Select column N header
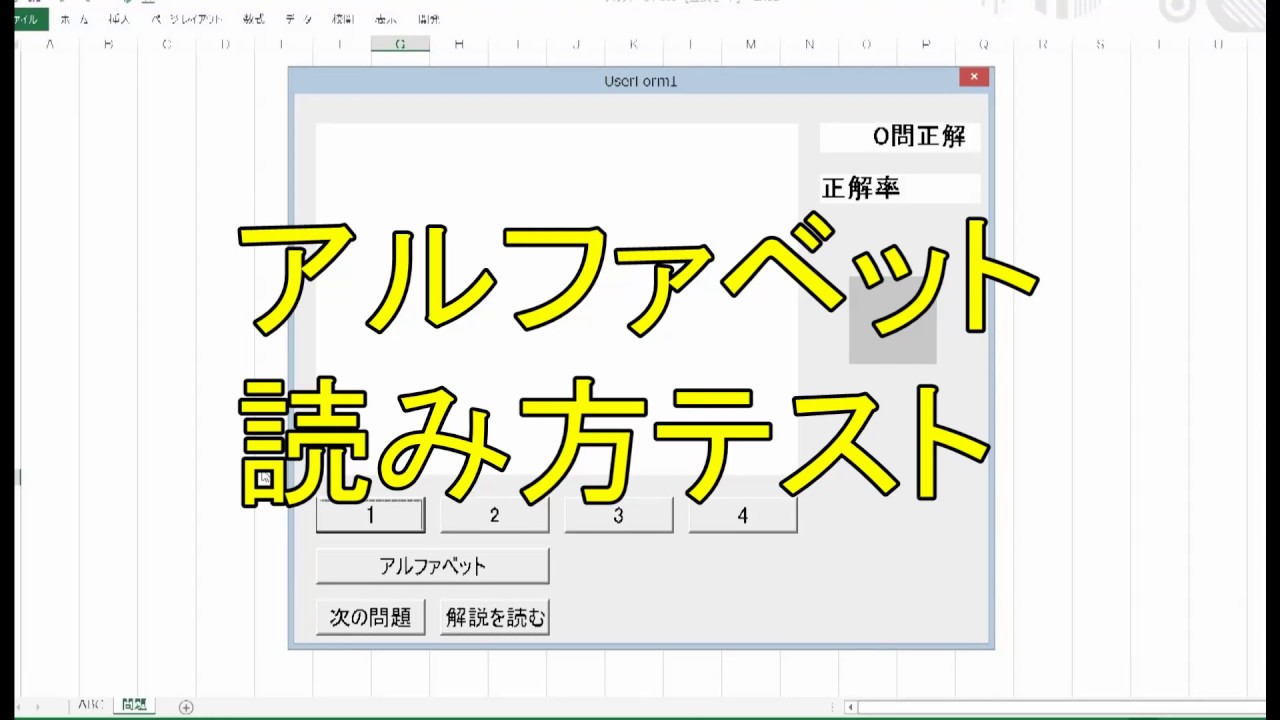 point(809,44)
